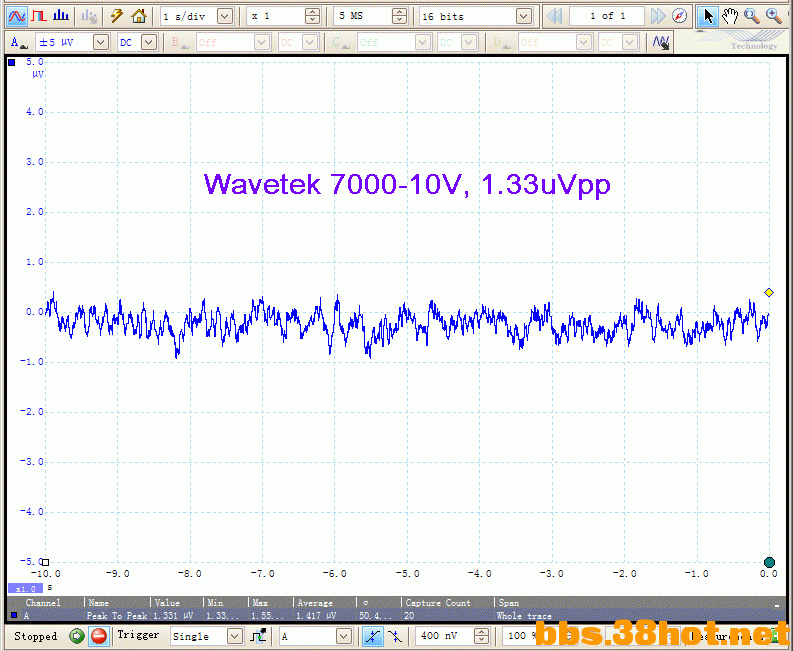Image resolution: width=793 pixels, height=651 pixels.
Task: Select falling edge trigger
Action: point(394,636)
